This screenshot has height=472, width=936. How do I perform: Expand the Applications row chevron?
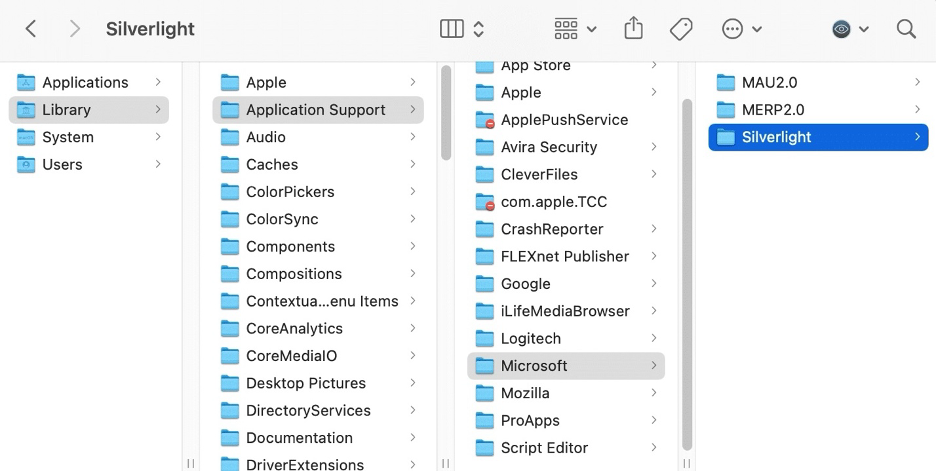(158, 82)
